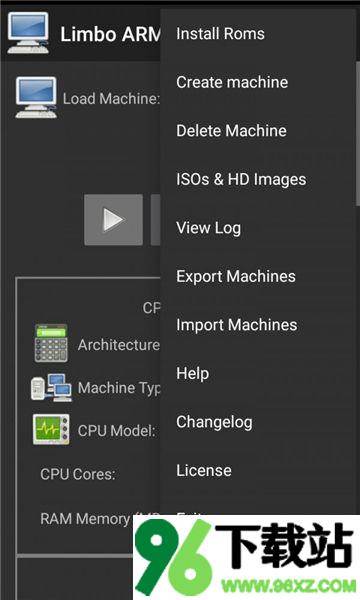The image size is (360, 600).
Task: Tap the Machine Type networked computers icon
Action: pos(51,387)
